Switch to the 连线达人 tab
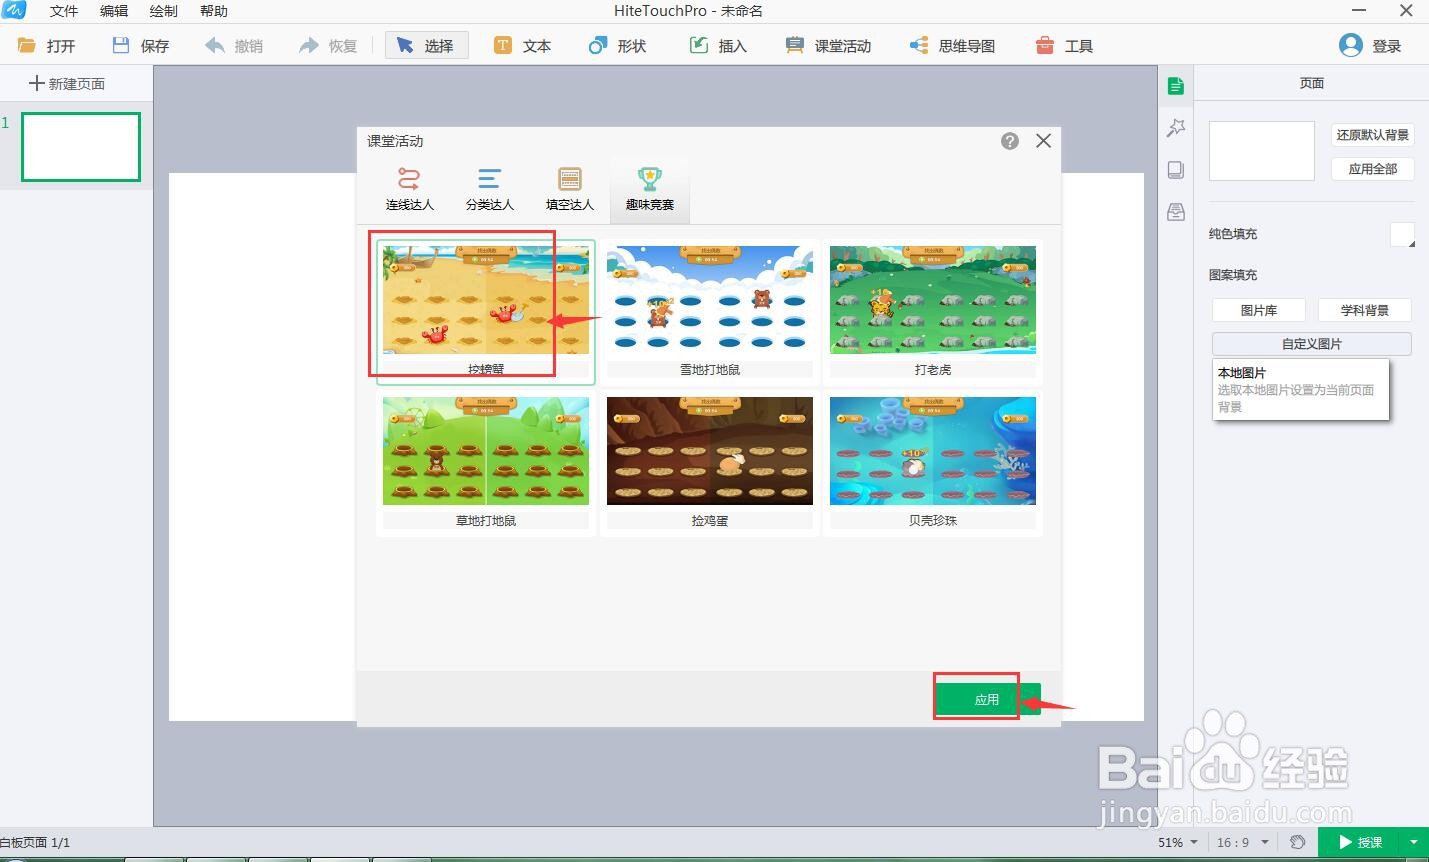 click(410, 189)
